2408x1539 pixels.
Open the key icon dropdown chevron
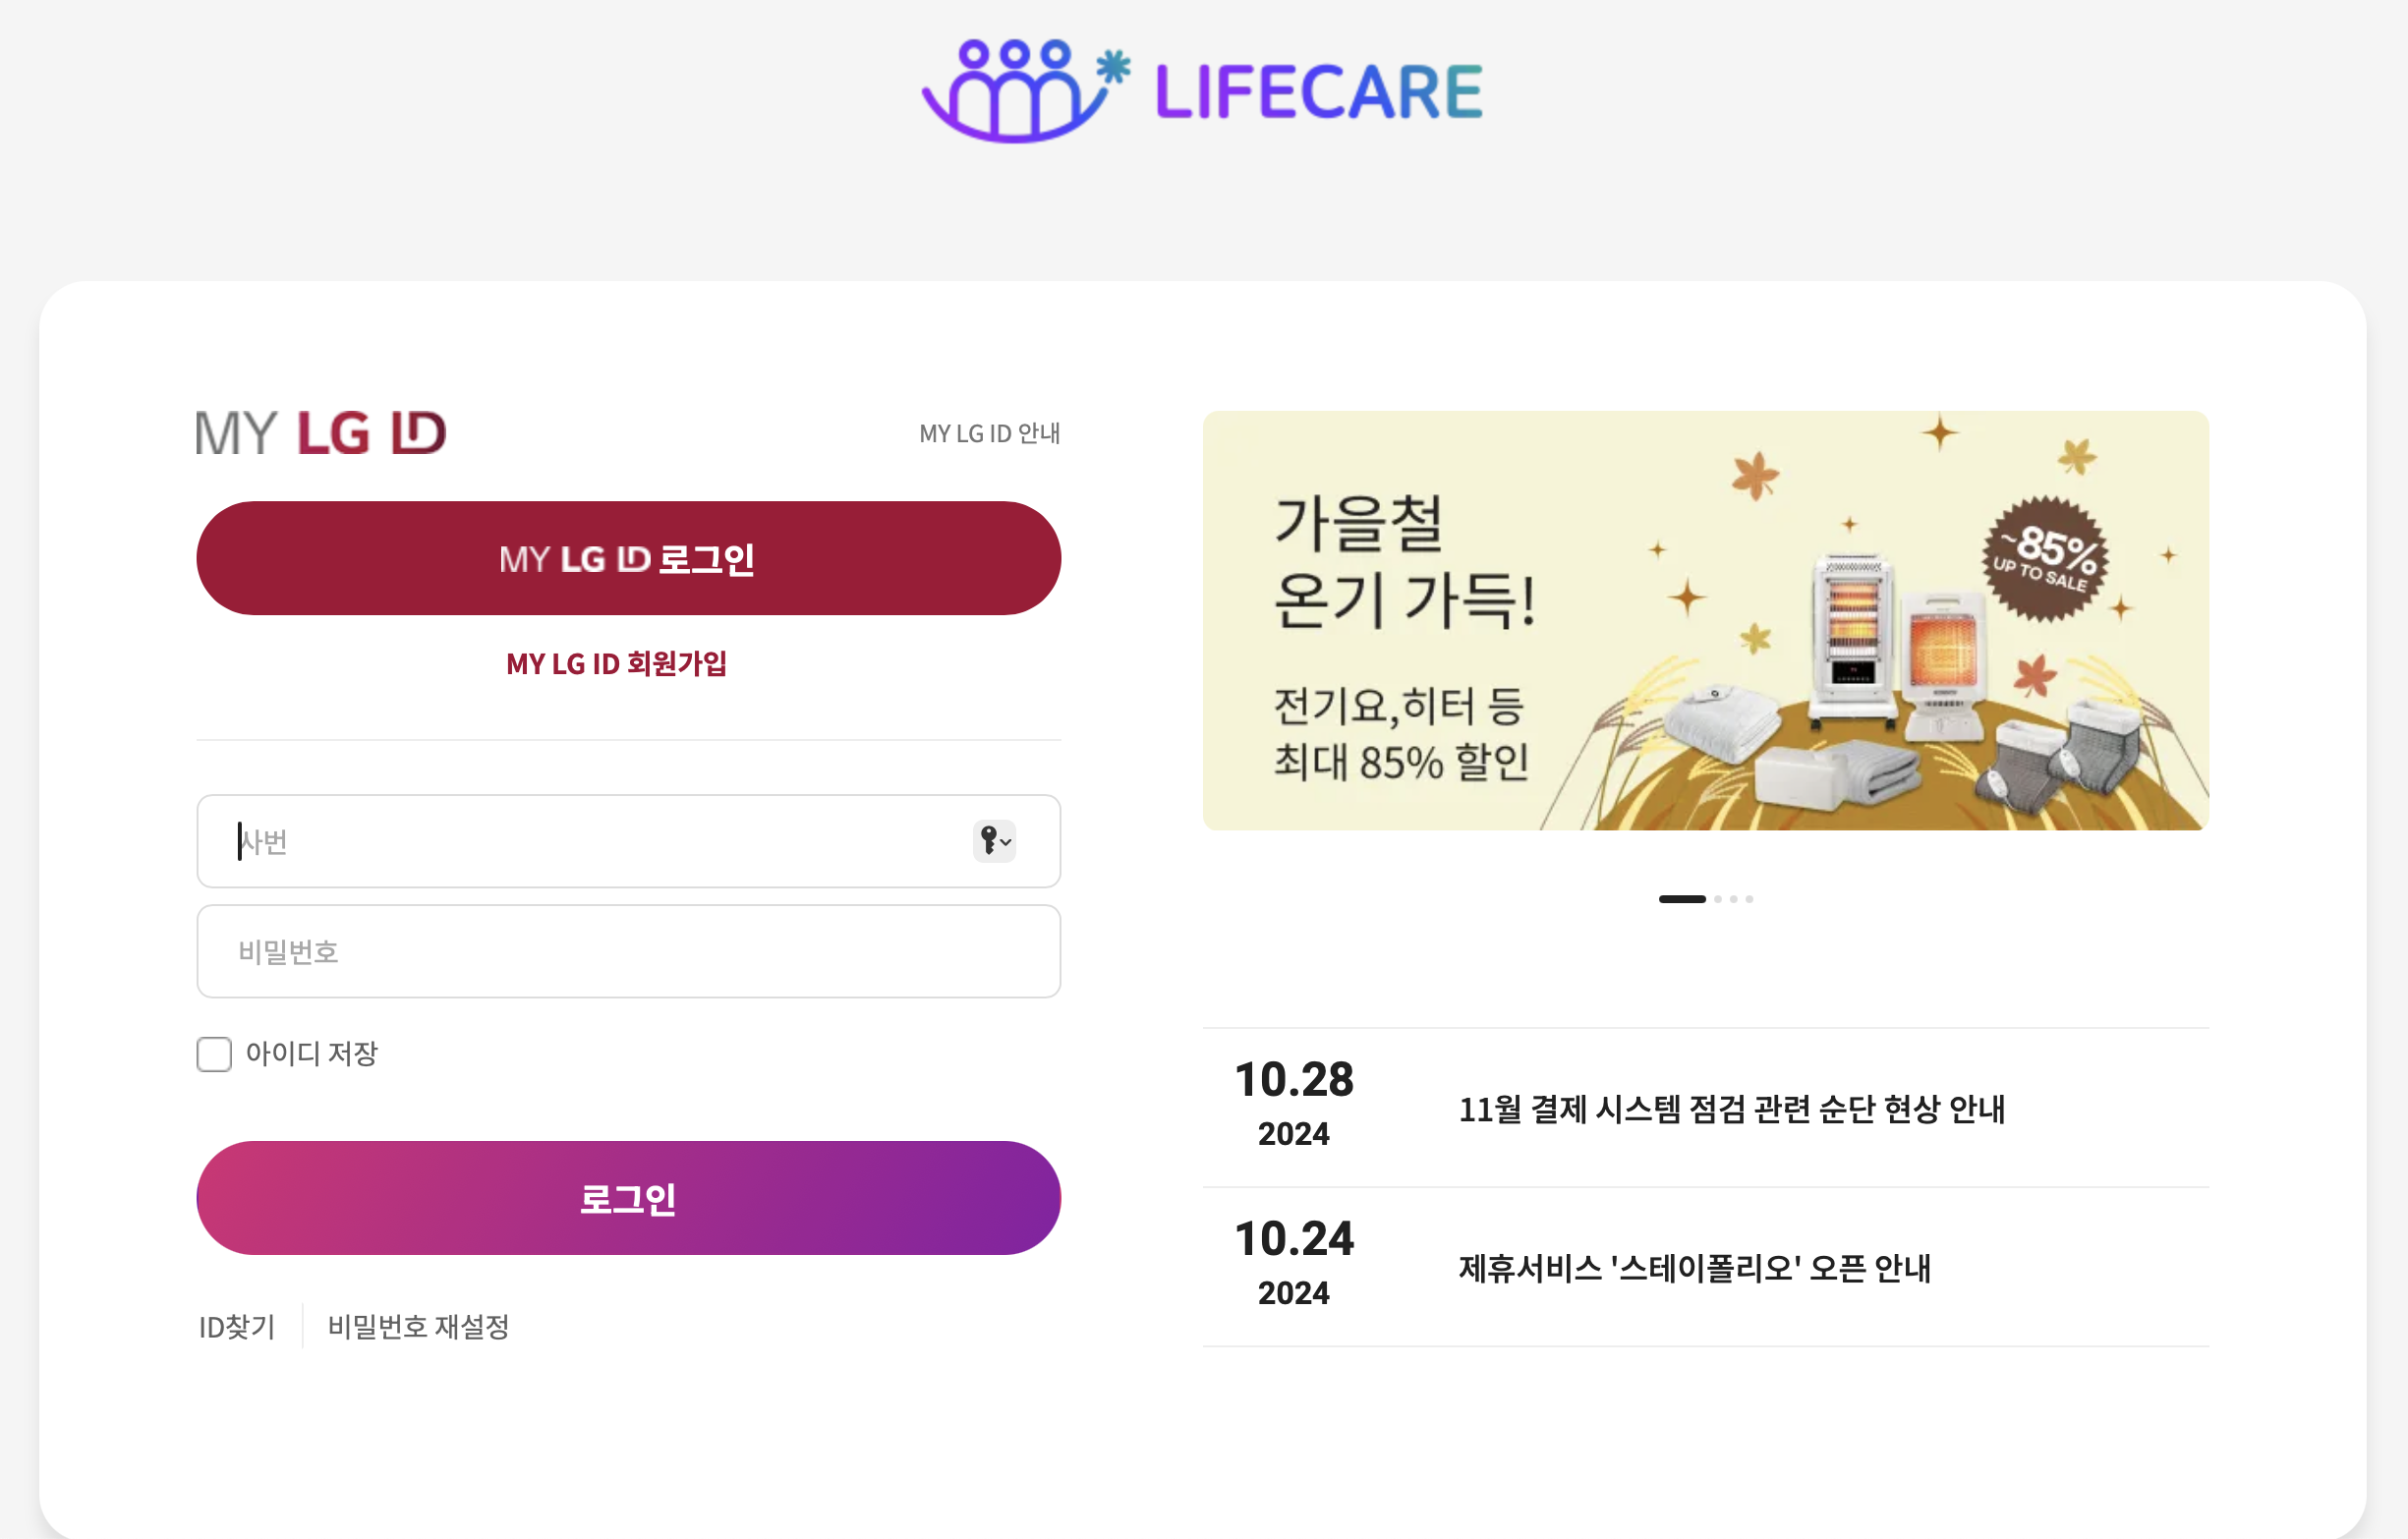(x=1008, y=845)
